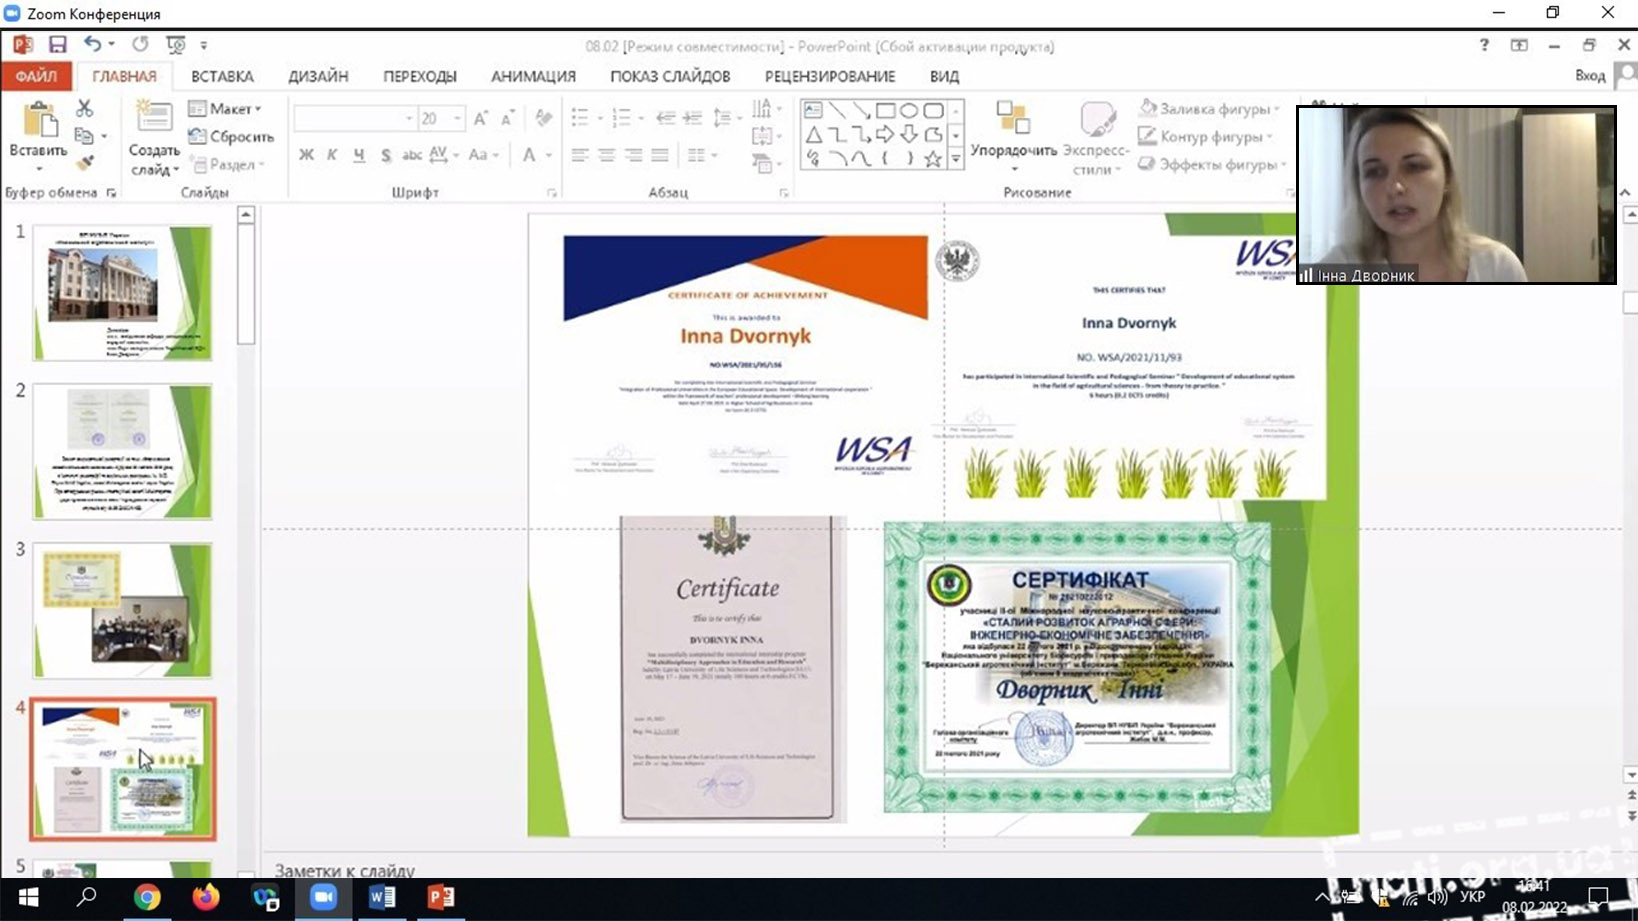The height and width of the screenshot is (921, 1638).
Task: Click the Copy icon in the clipboard group
Action: pos(84,135)
